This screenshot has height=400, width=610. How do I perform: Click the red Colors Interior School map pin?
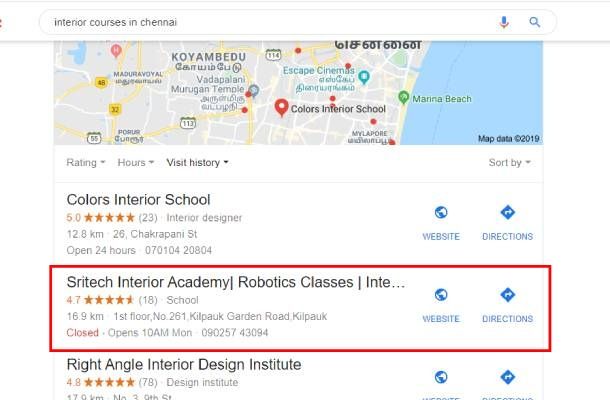pos(281,107)
